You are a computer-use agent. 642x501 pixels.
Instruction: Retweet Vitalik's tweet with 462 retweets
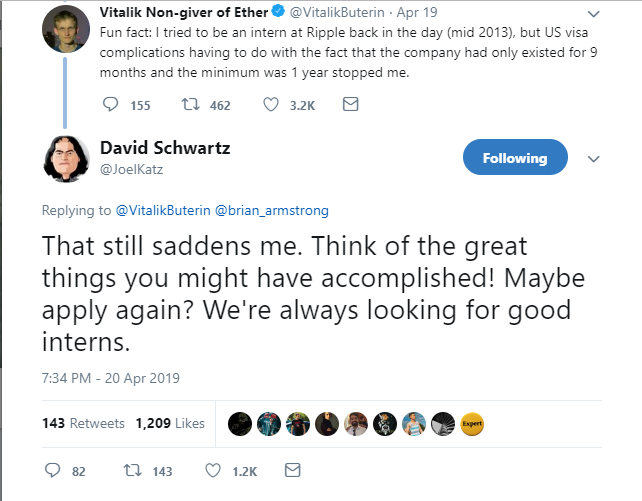[191, 104]
